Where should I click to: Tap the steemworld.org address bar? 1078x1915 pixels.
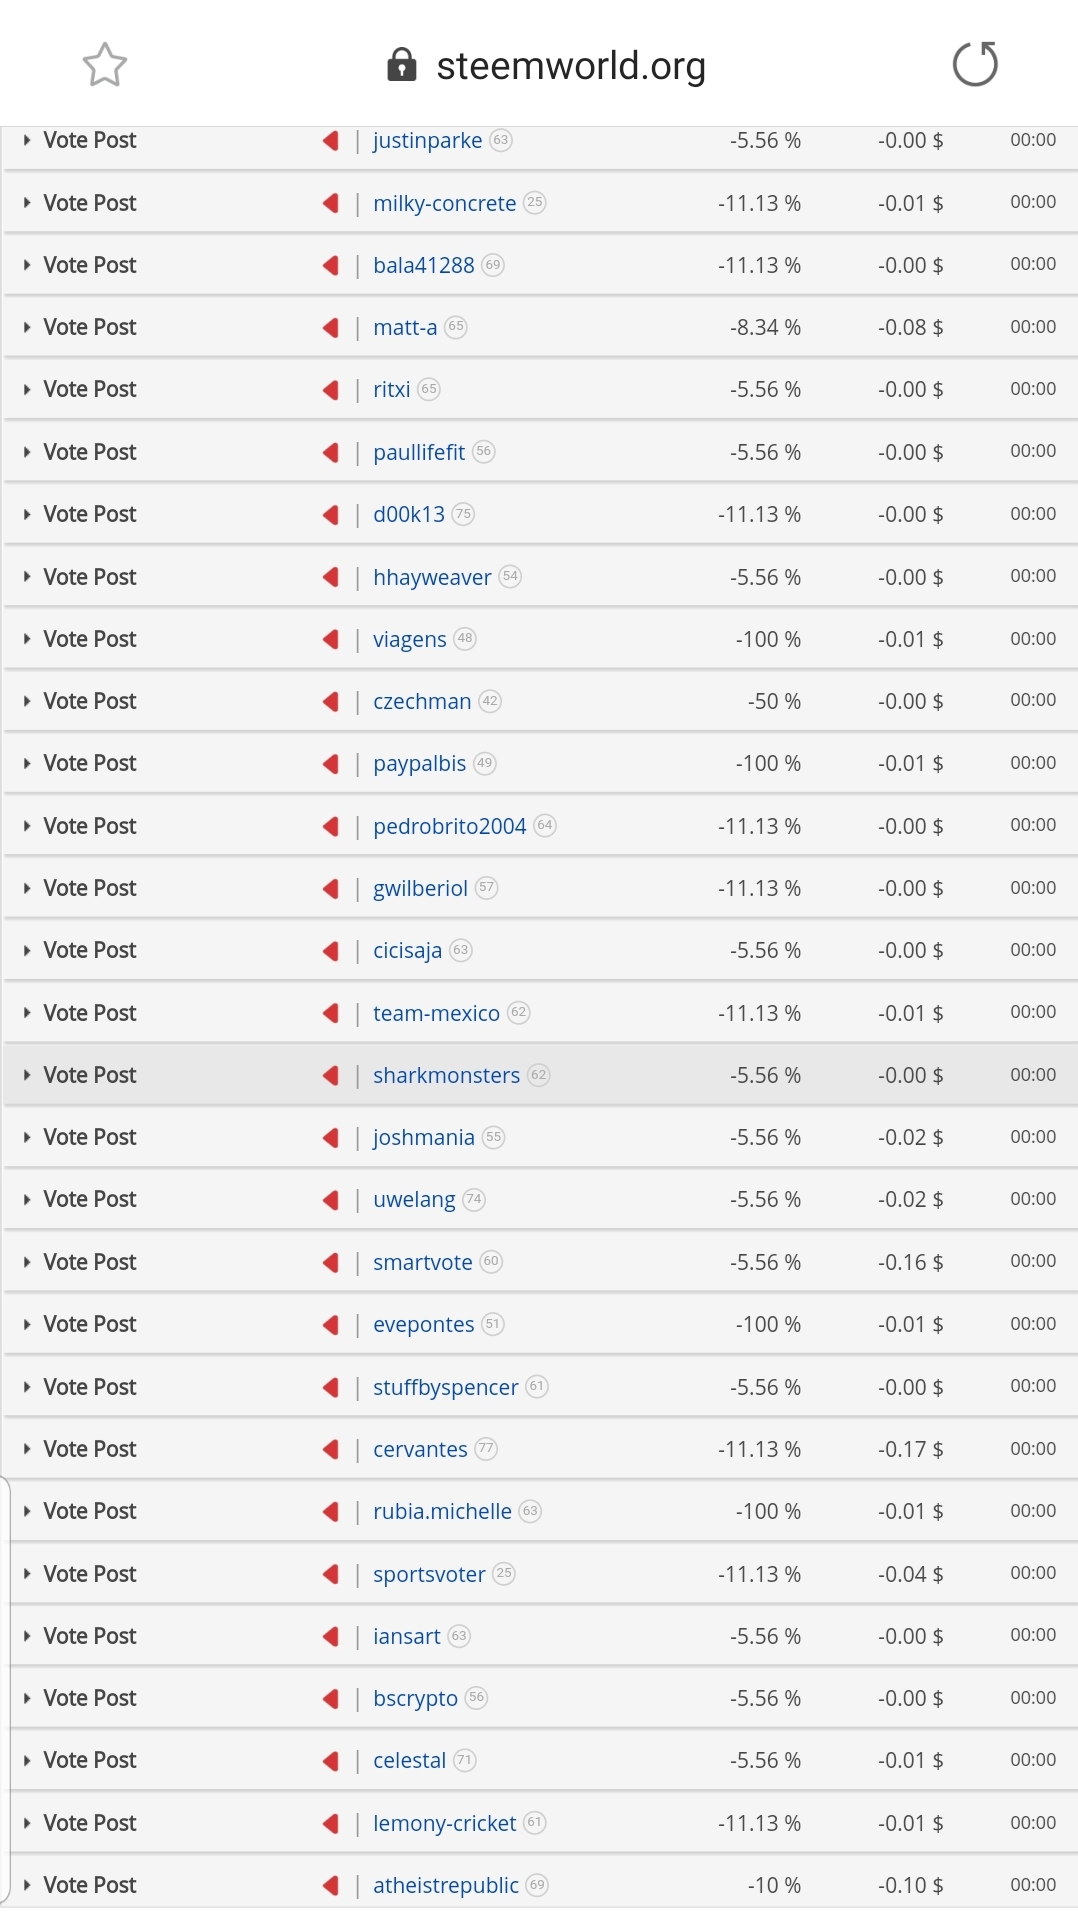point(571,65)
